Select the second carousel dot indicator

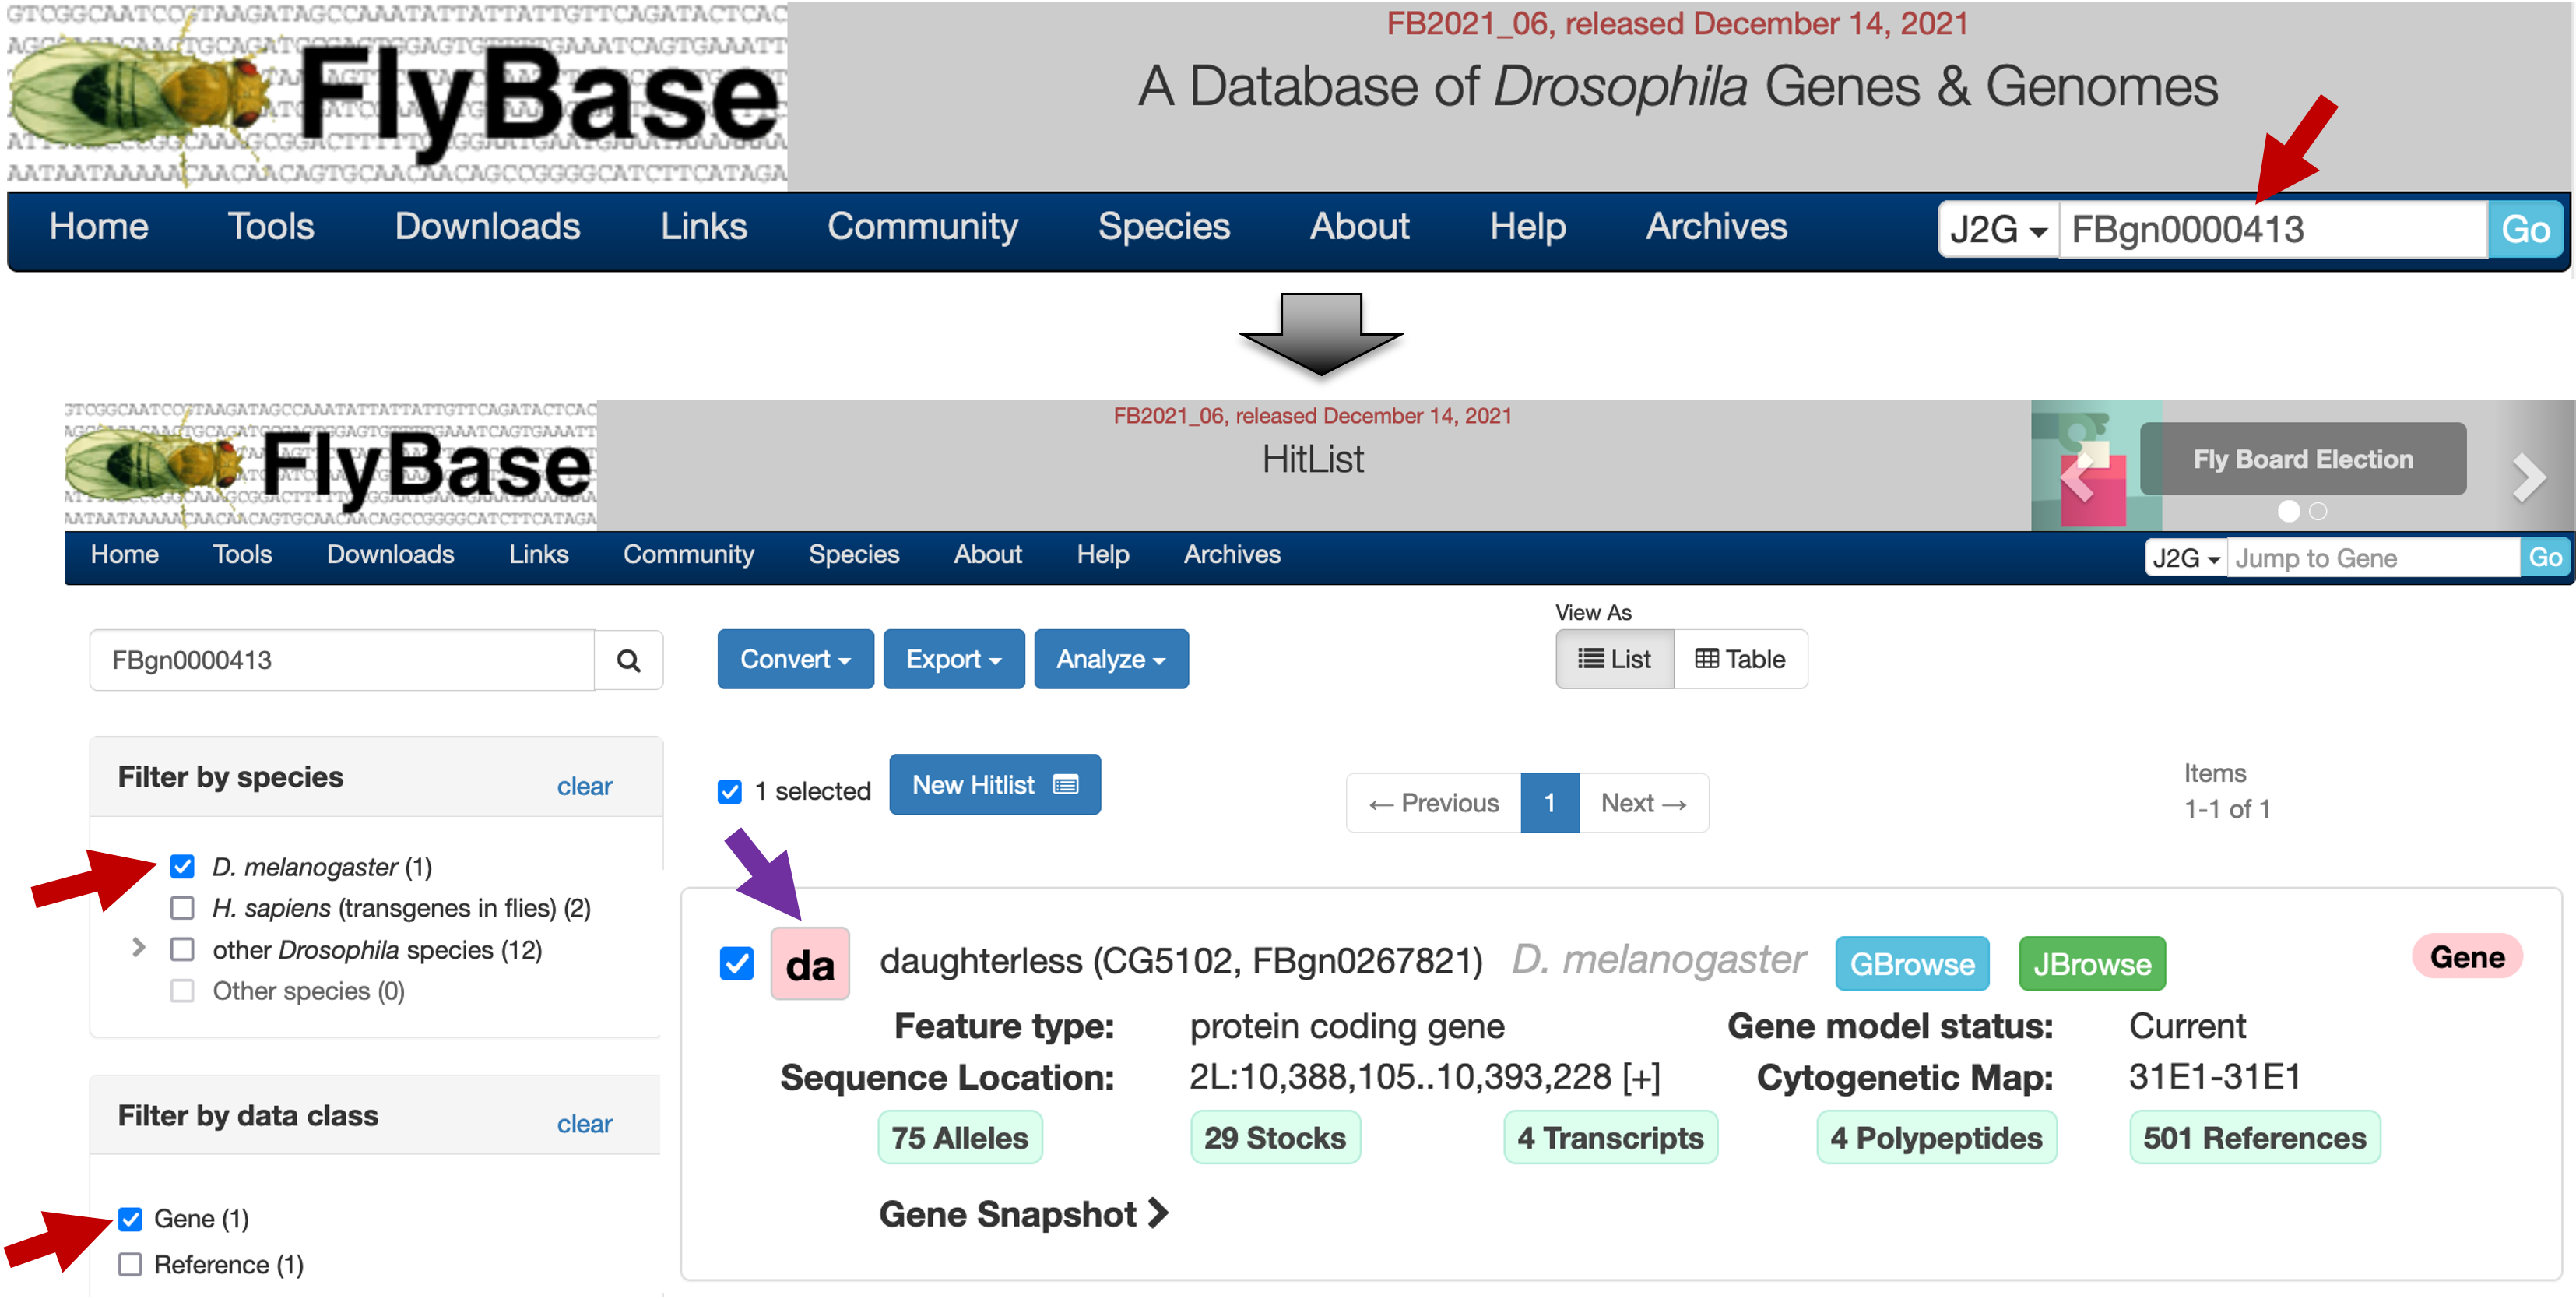tap(2318, 511)
